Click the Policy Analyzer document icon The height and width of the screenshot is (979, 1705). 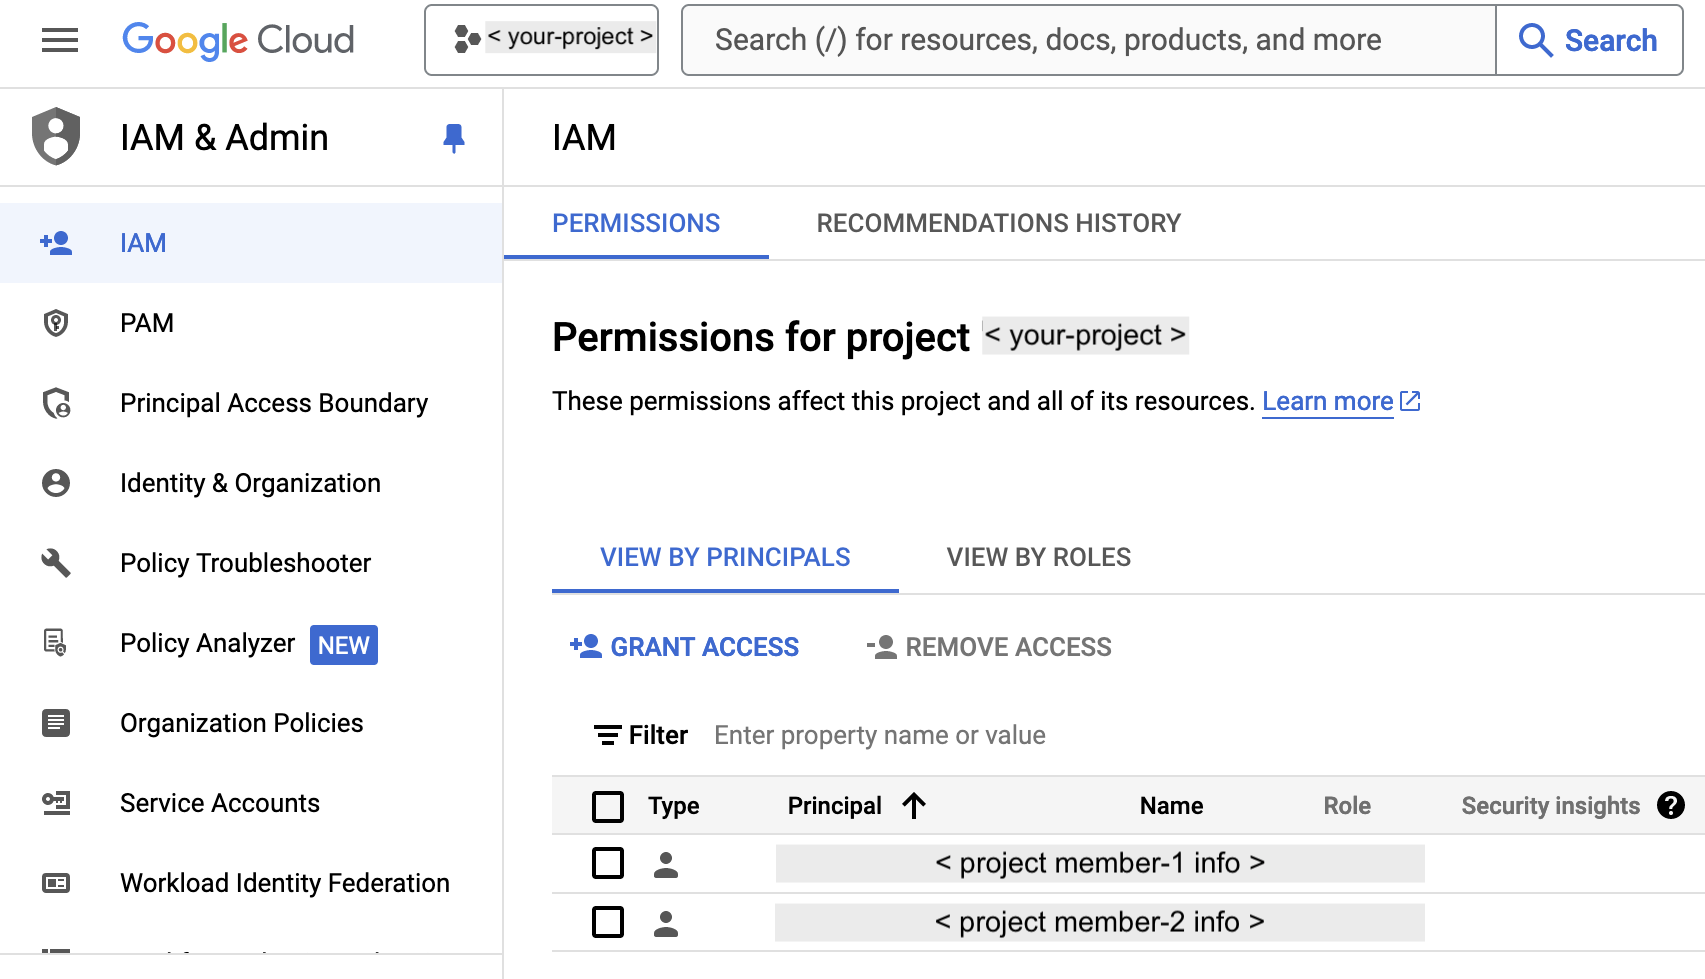56,642
